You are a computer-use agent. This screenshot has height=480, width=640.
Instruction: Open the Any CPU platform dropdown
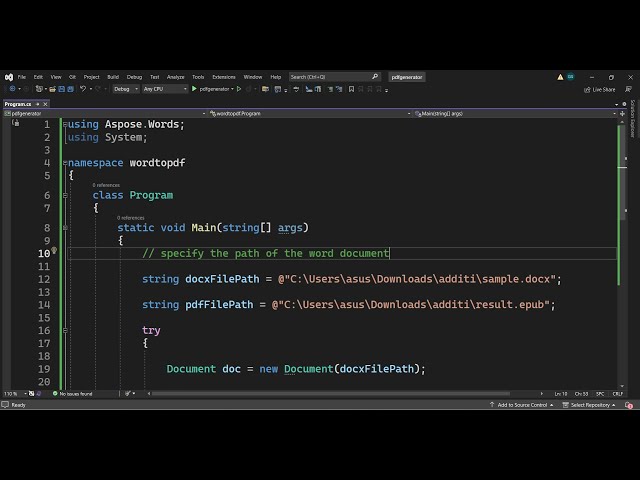[165, 89]
